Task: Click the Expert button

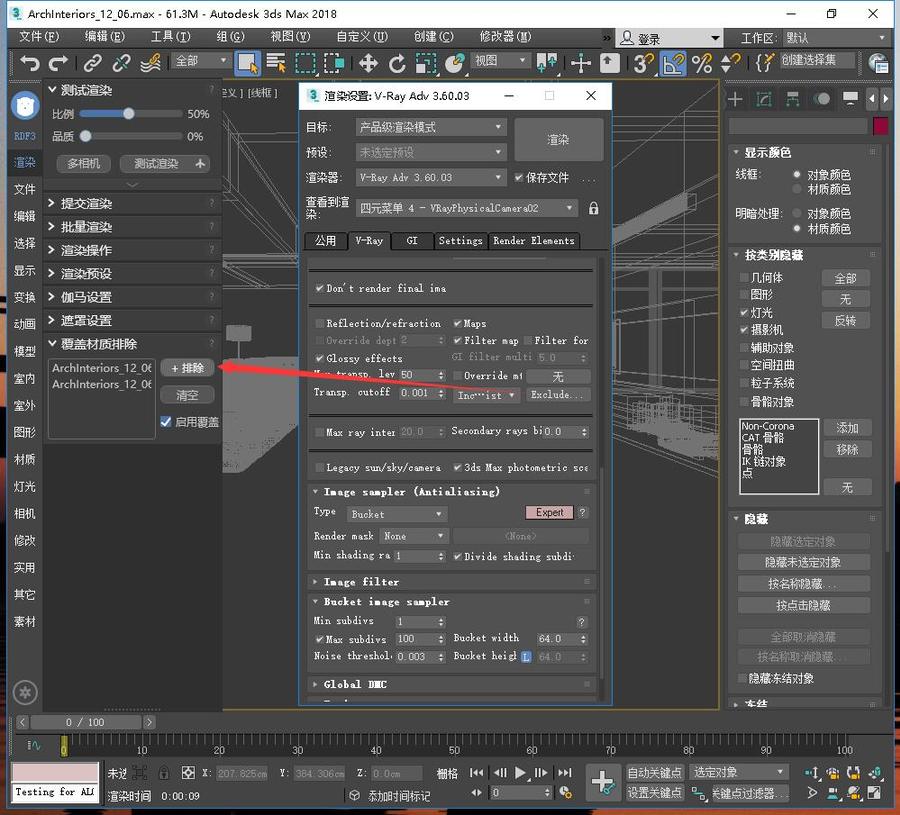Action: 549,512
